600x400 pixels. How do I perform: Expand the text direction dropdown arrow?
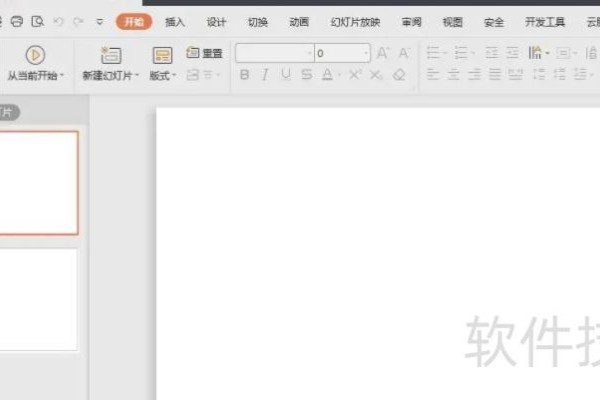coord(548,54)
